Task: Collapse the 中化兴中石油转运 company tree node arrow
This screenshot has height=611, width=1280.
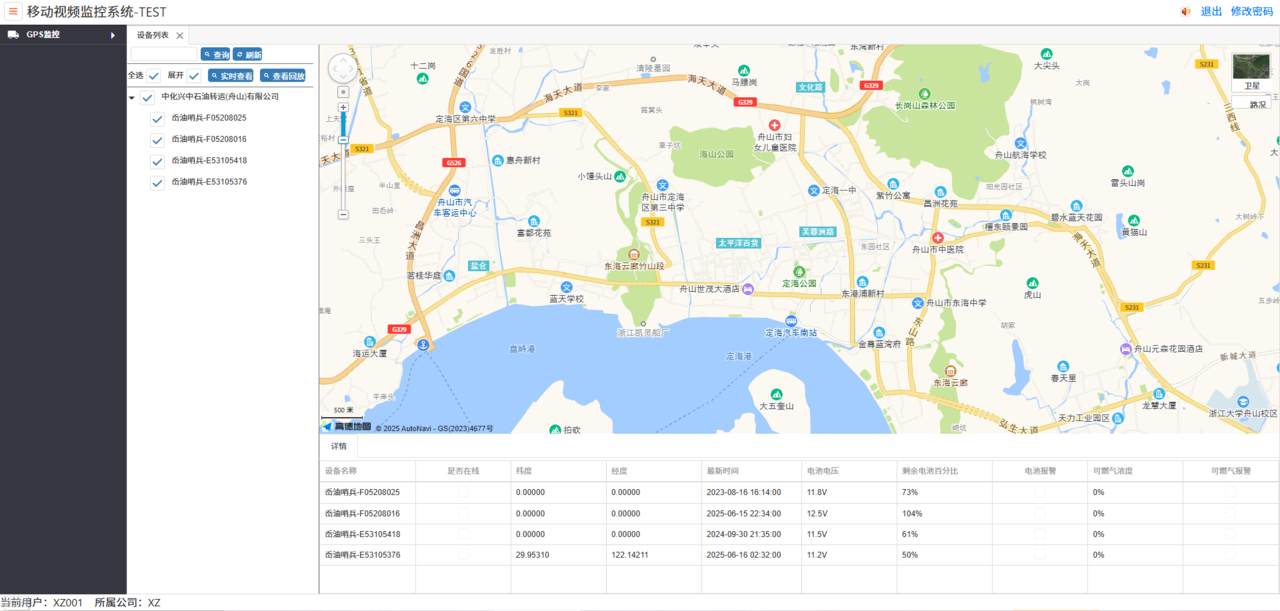Action: click(x=132, y=98)
